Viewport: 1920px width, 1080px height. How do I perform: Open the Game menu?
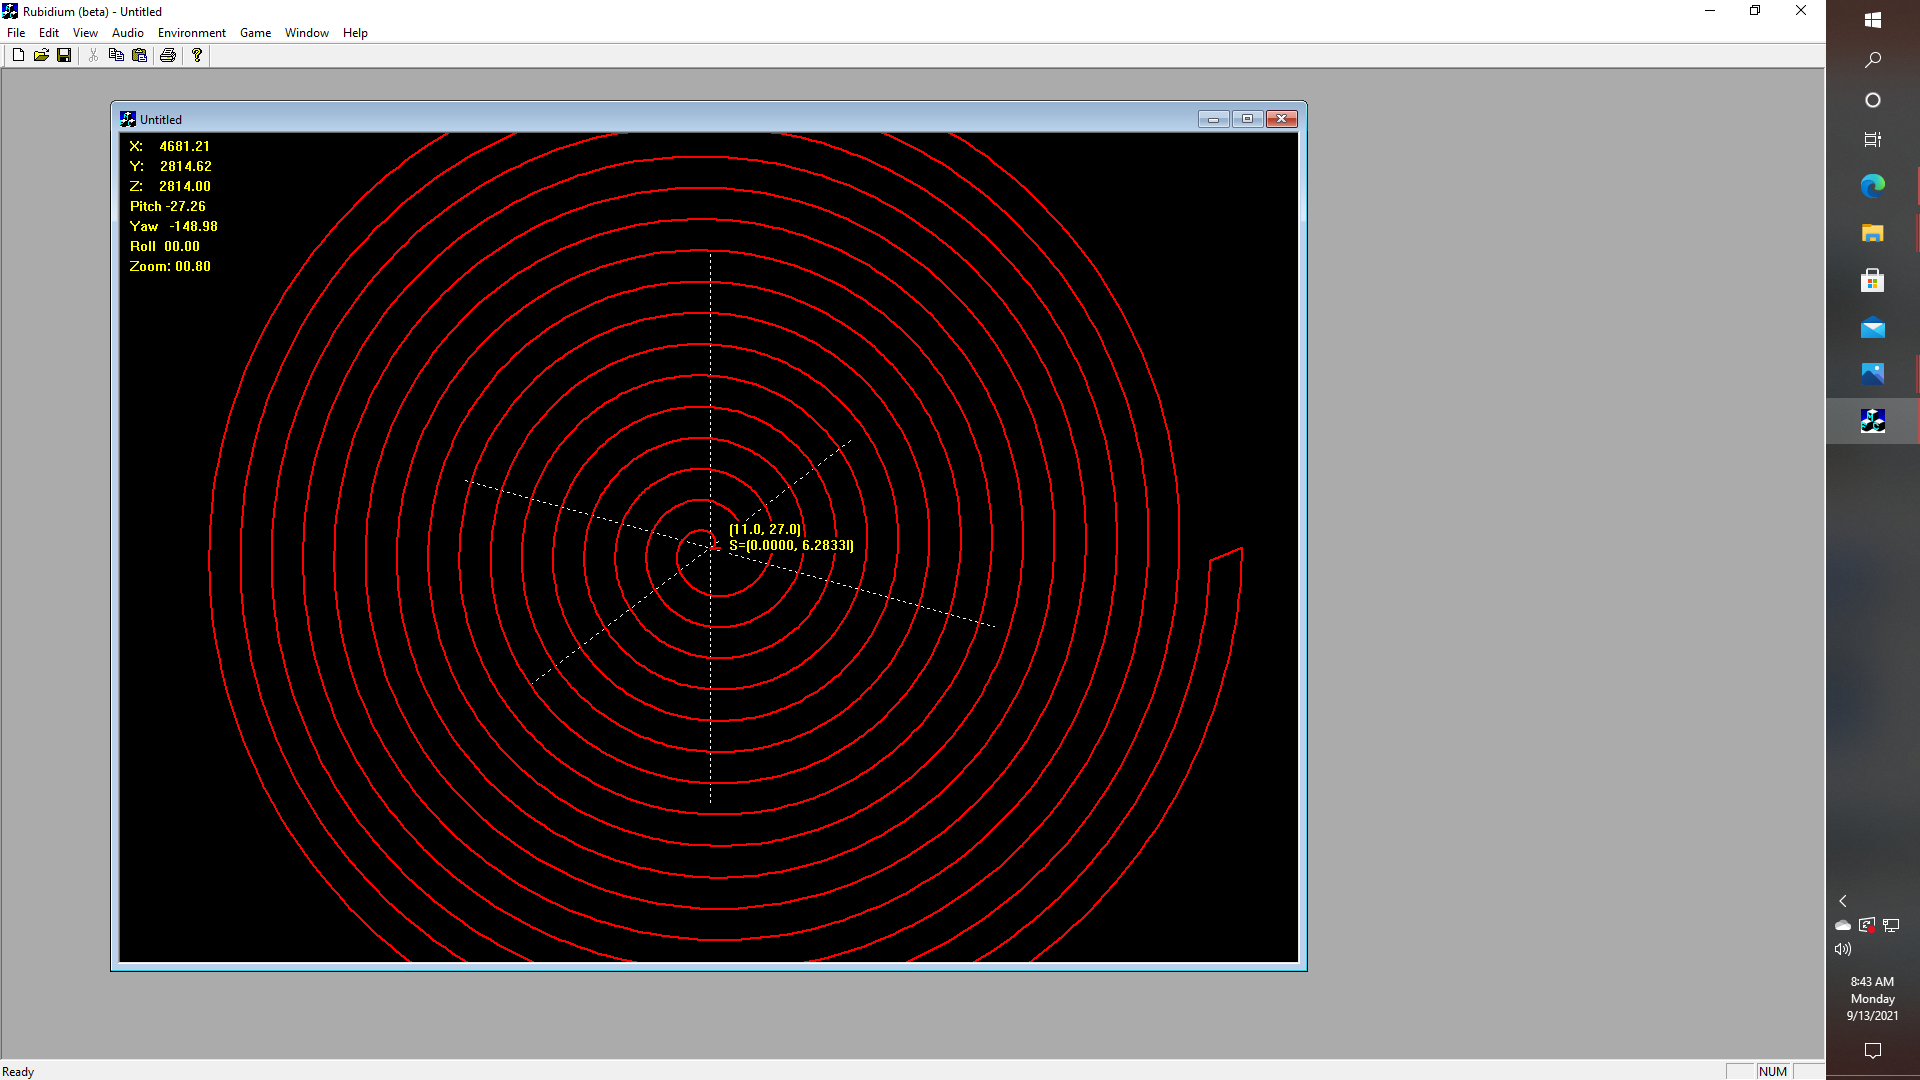click(x=255, y=33)
